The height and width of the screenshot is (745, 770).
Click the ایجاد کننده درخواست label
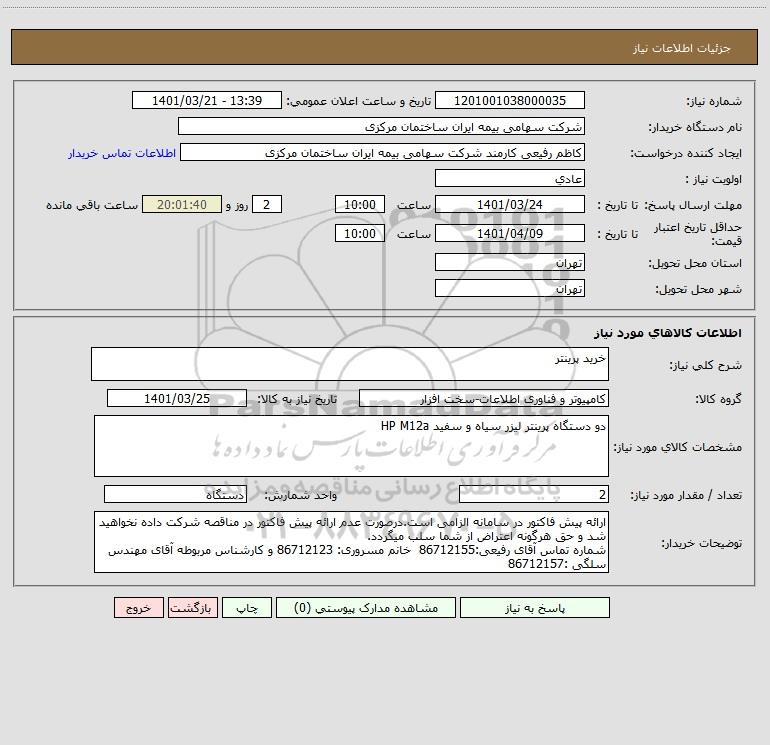coord(686,154)
